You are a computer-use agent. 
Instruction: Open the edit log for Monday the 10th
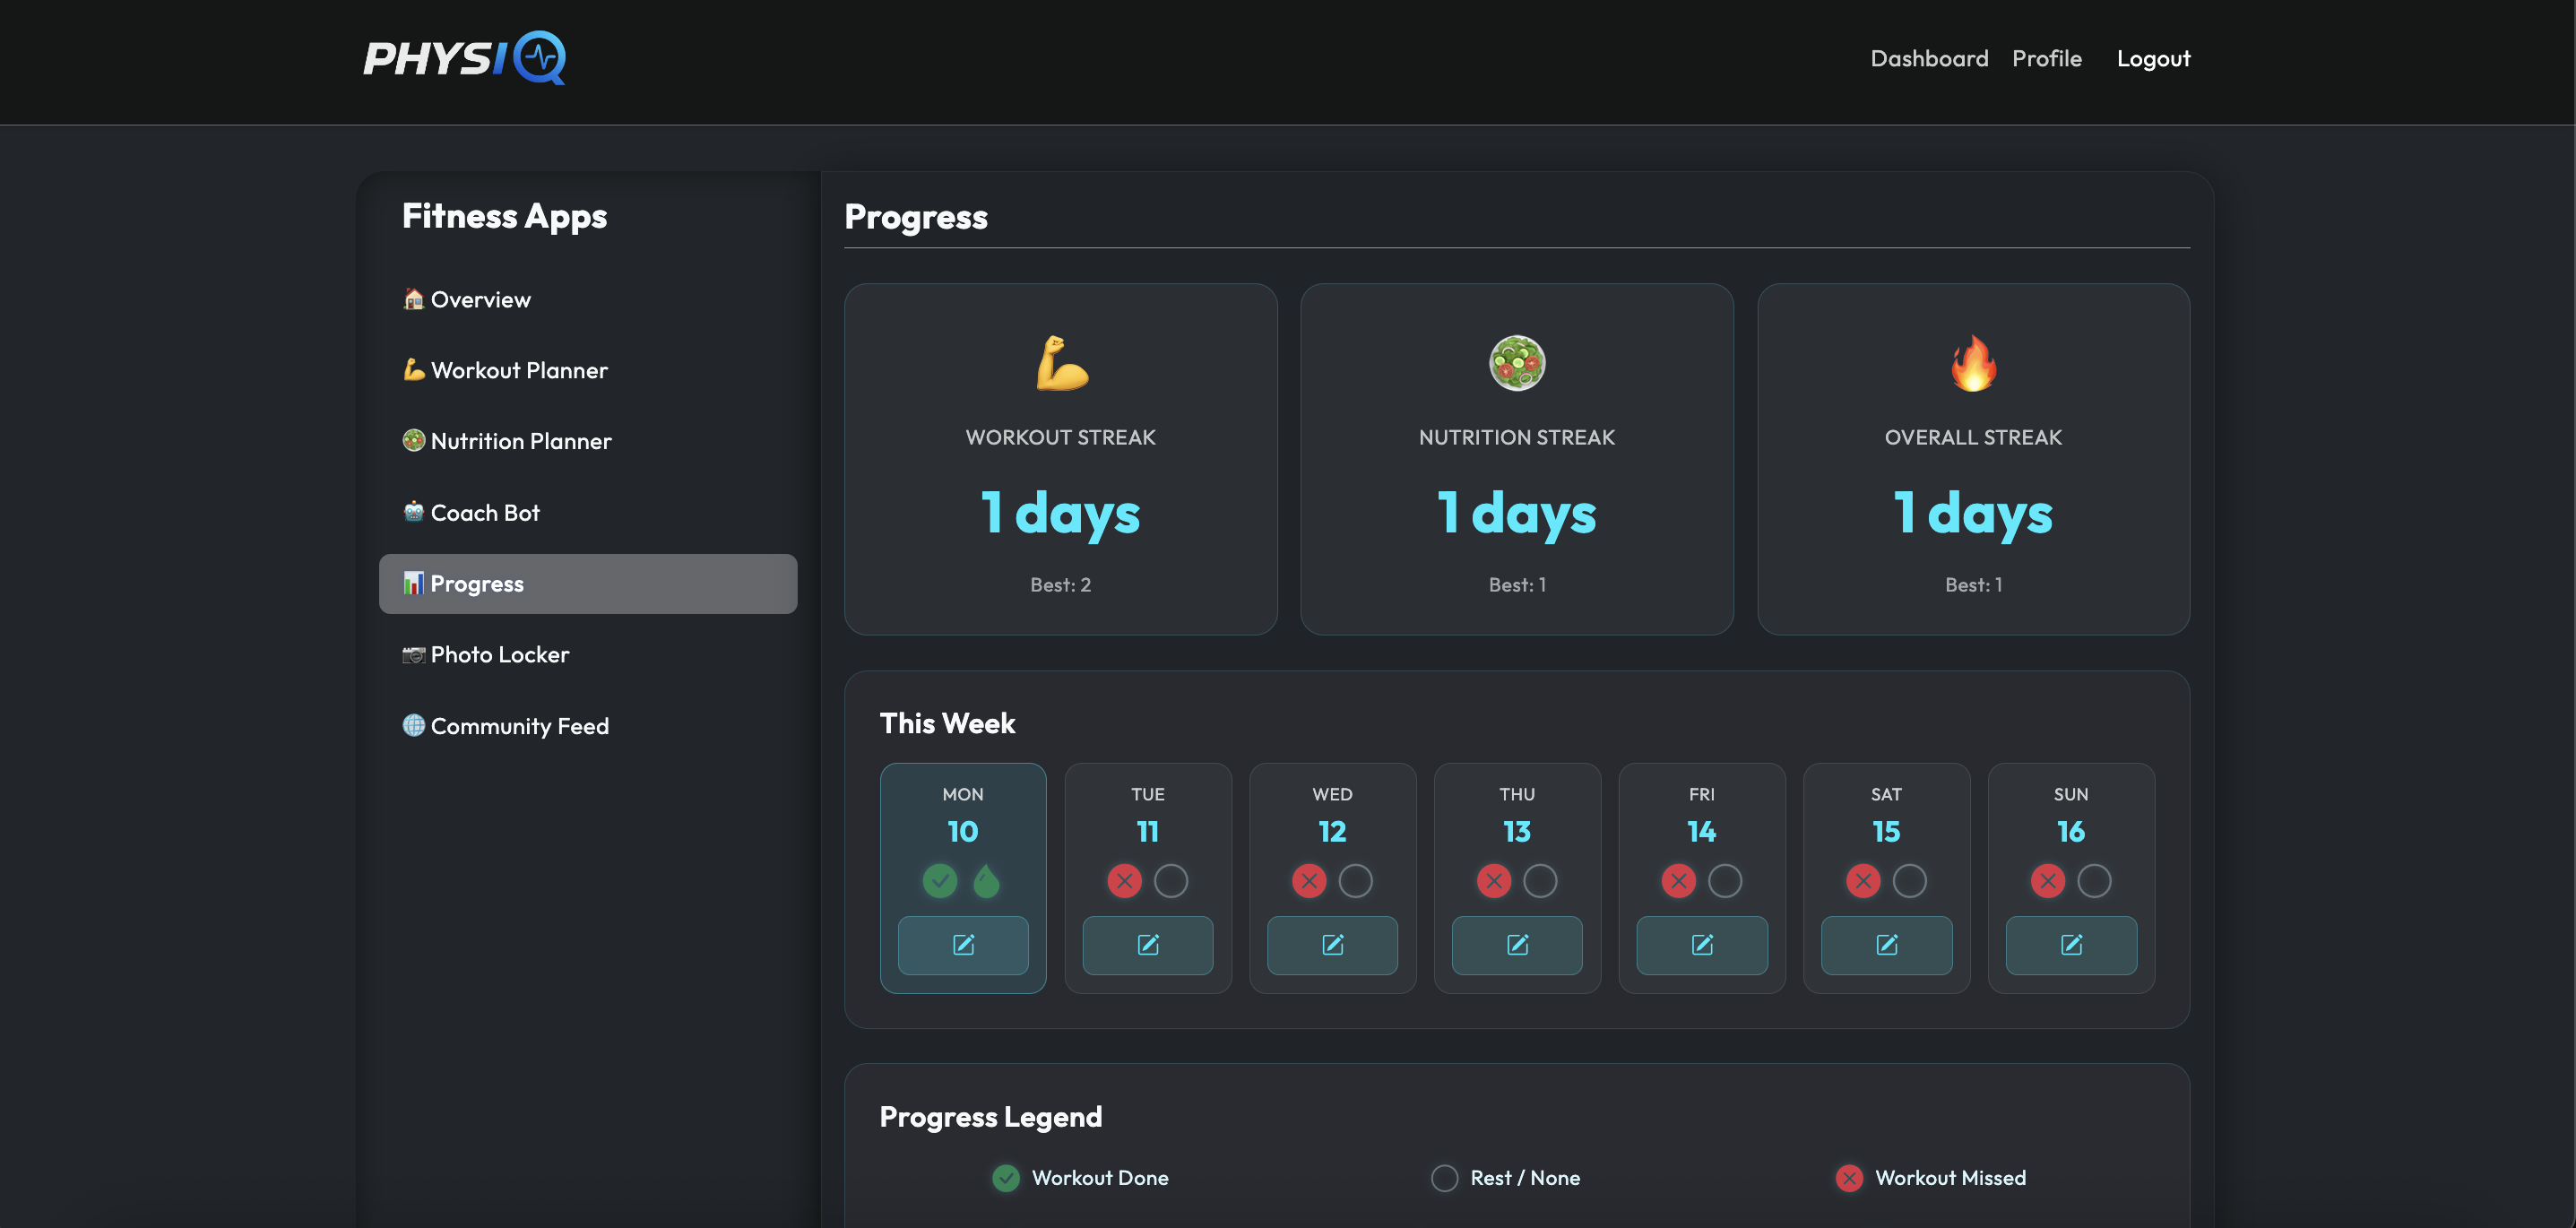[962, 945]
